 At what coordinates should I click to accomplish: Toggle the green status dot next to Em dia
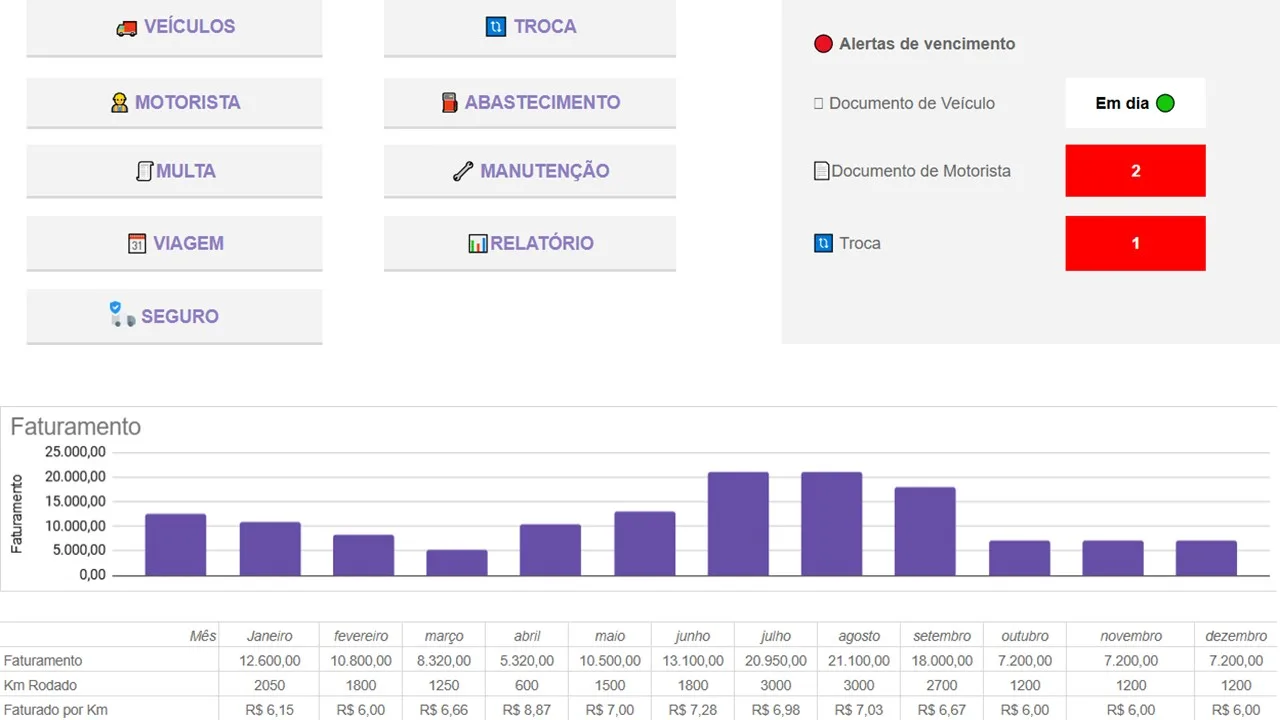coord(1164,102)
